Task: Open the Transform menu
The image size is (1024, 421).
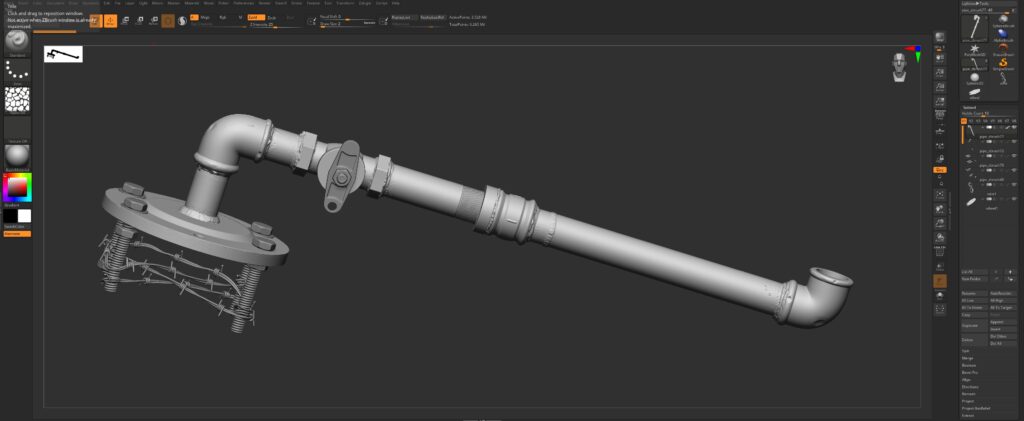Action: click(344, 3)
